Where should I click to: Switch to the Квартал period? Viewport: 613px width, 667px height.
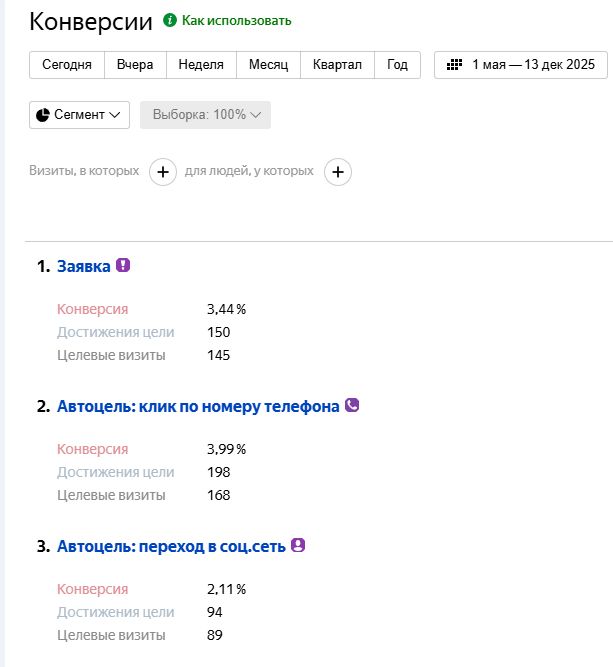337,65
